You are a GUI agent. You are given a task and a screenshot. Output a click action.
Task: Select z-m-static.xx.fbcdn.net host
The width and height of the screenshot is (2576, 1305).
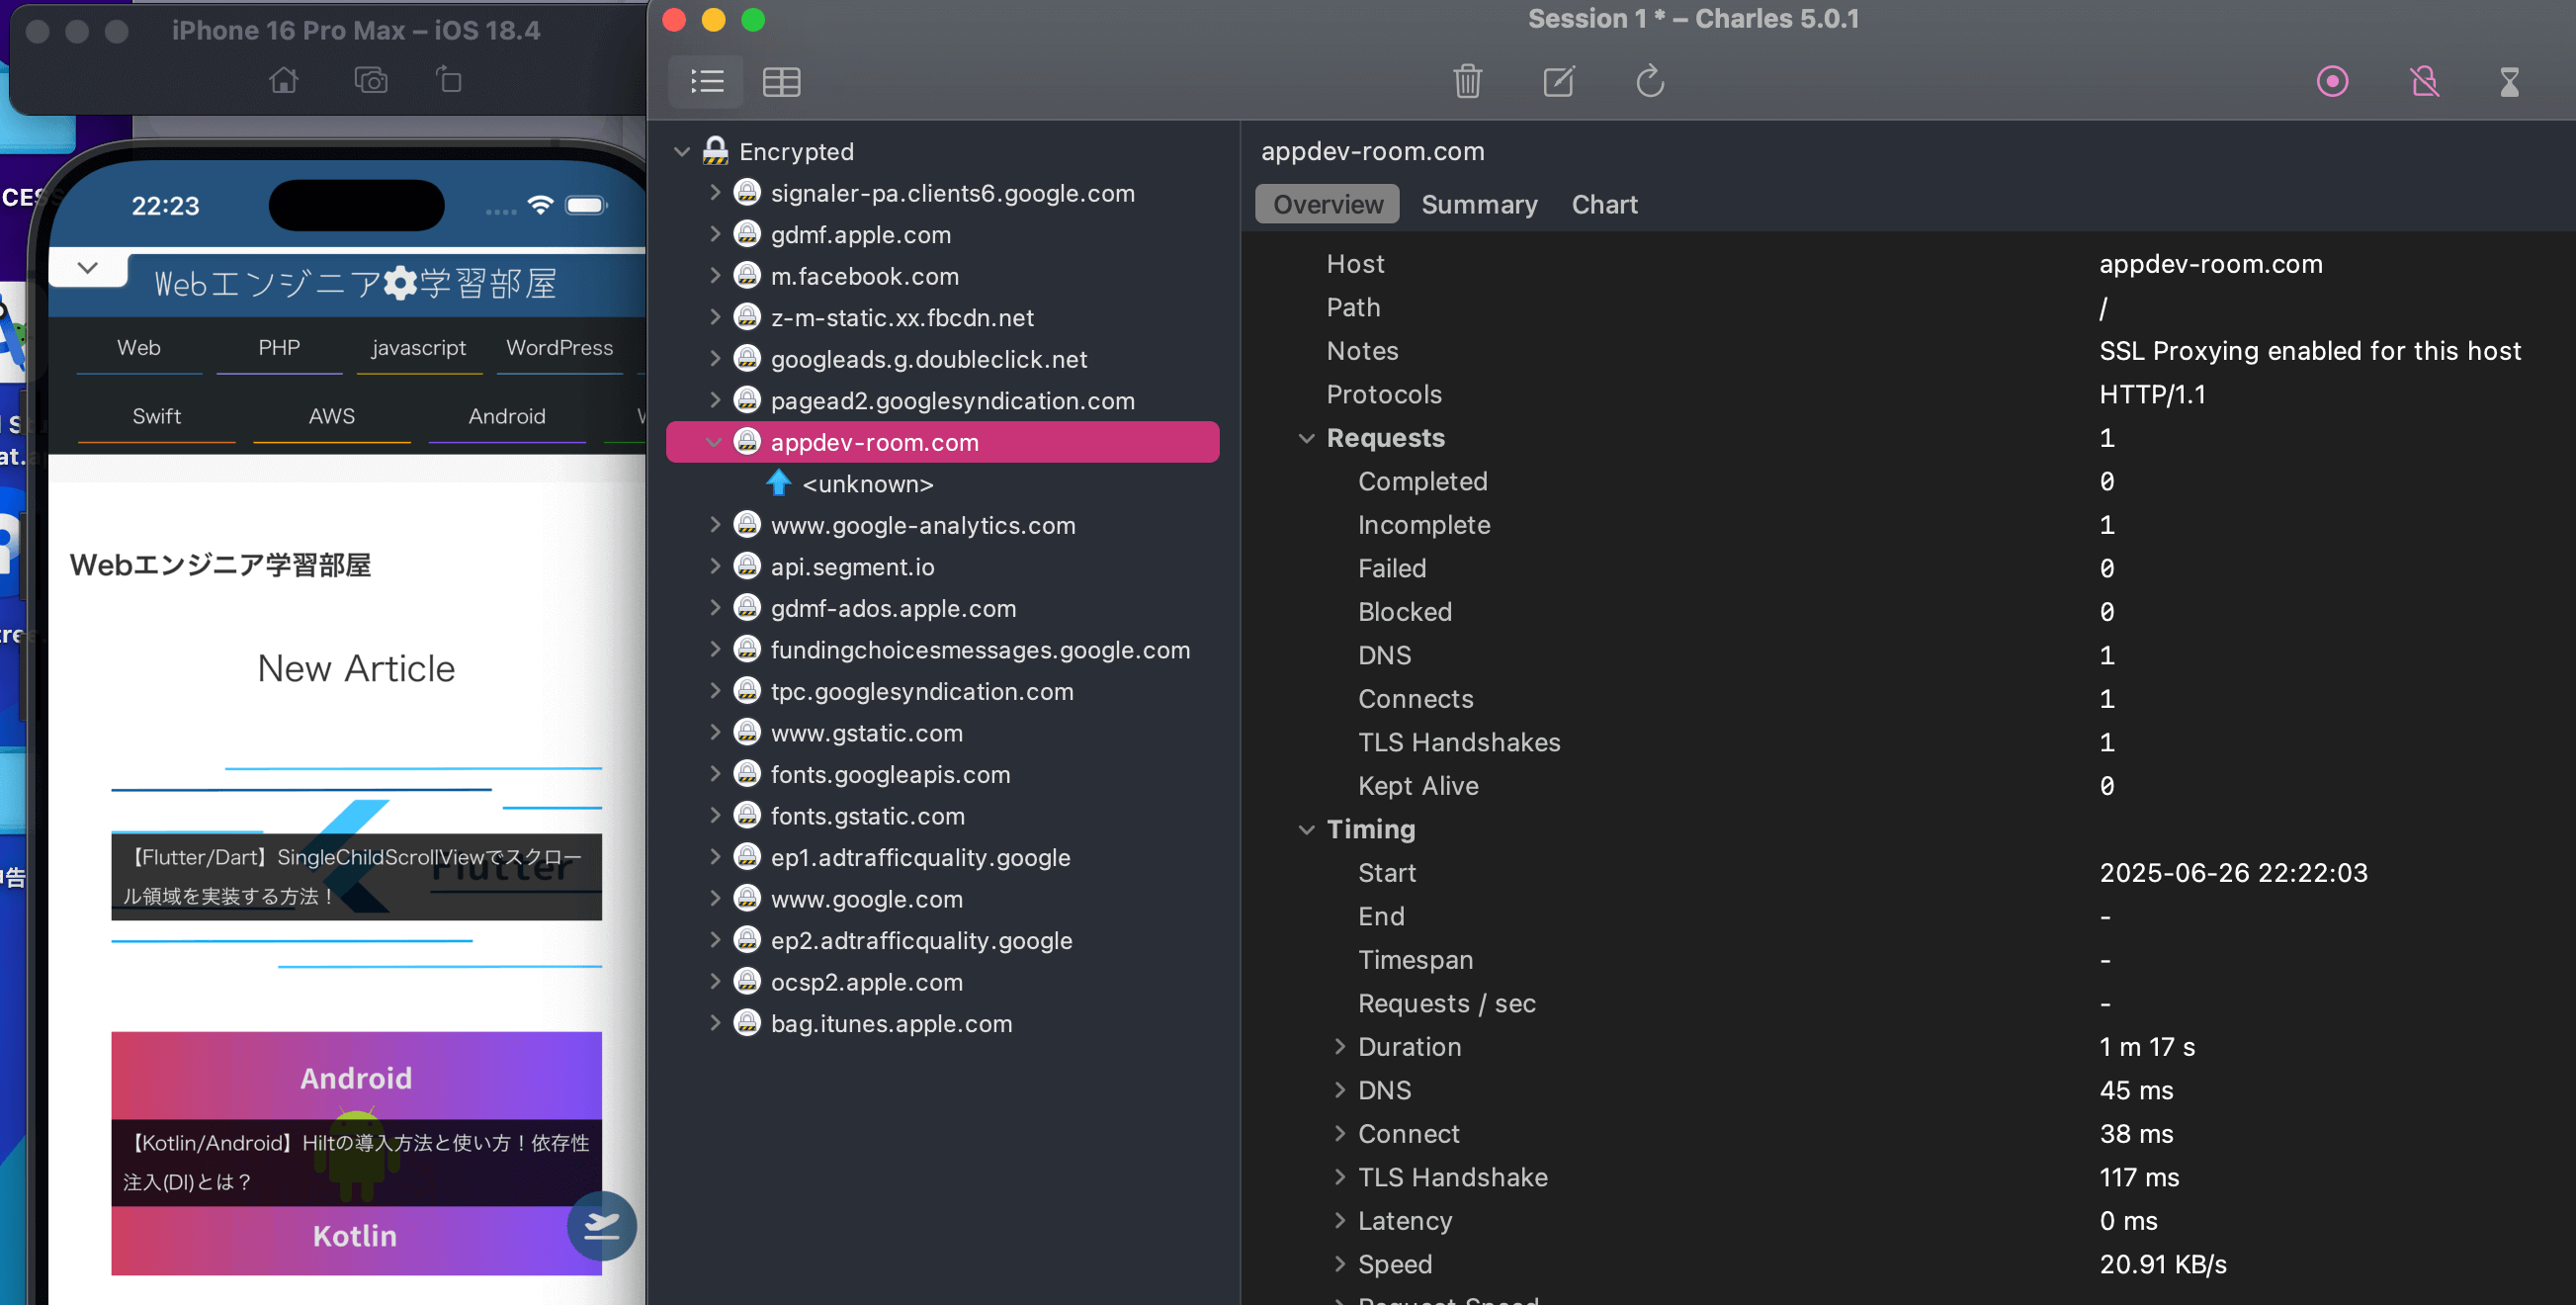coord(901,318)
